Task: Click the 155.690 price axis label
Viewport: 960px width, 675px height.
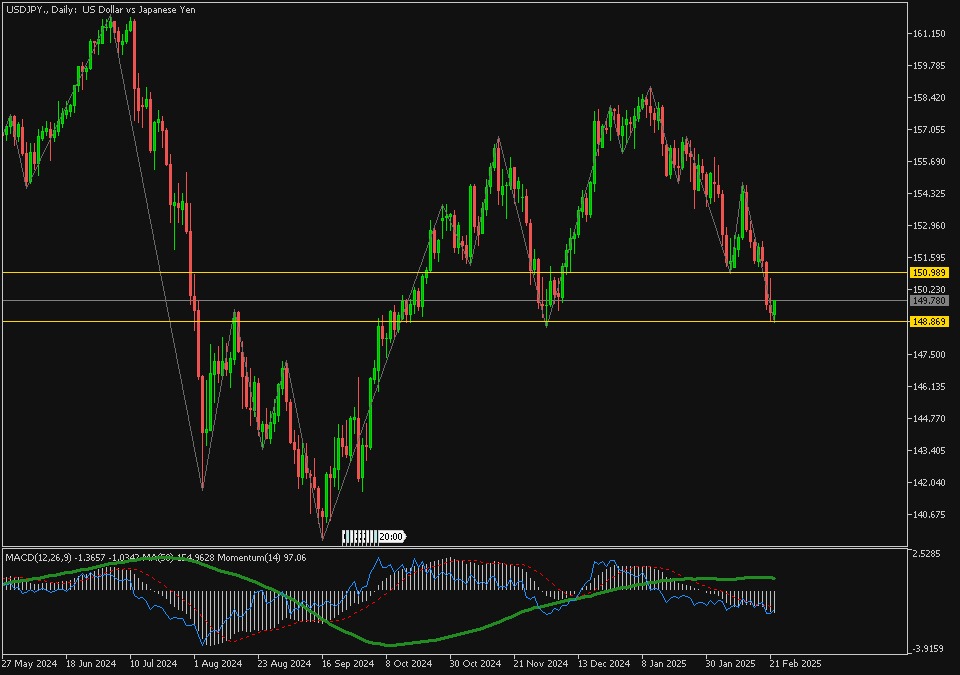Action: point(929,162)
